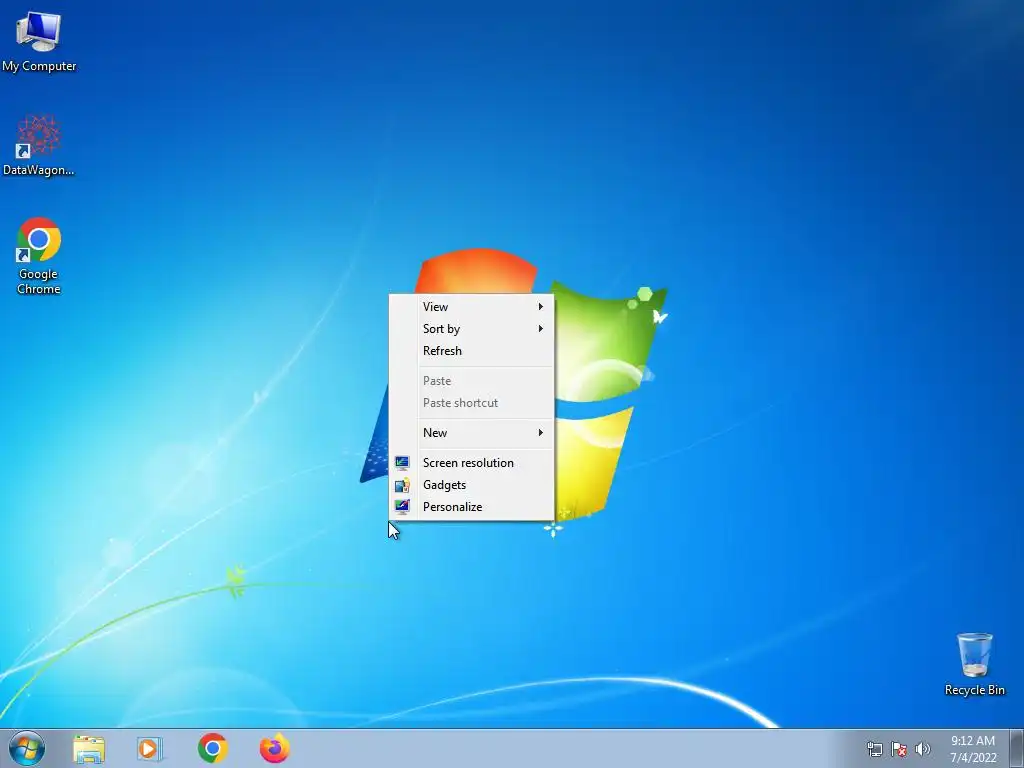
Task: Open the Action Center flag icon
Action: pos(899,749)
